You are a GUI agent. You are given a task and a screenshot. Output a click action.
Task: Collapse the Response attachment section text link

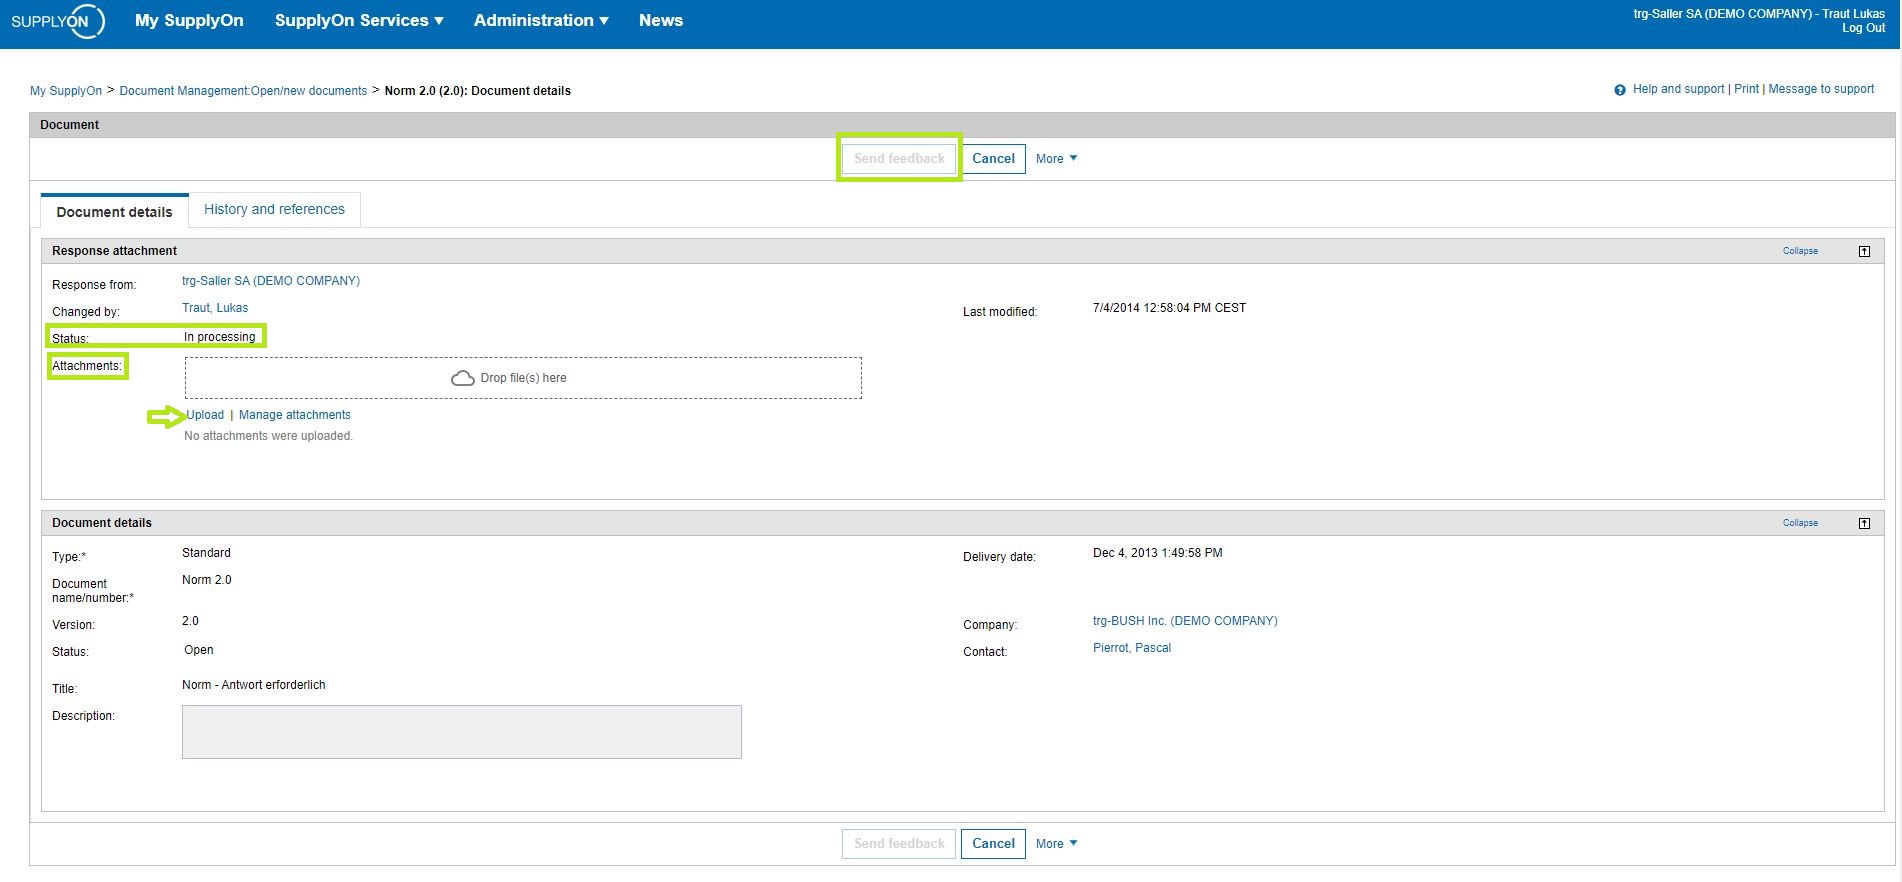1800,251
